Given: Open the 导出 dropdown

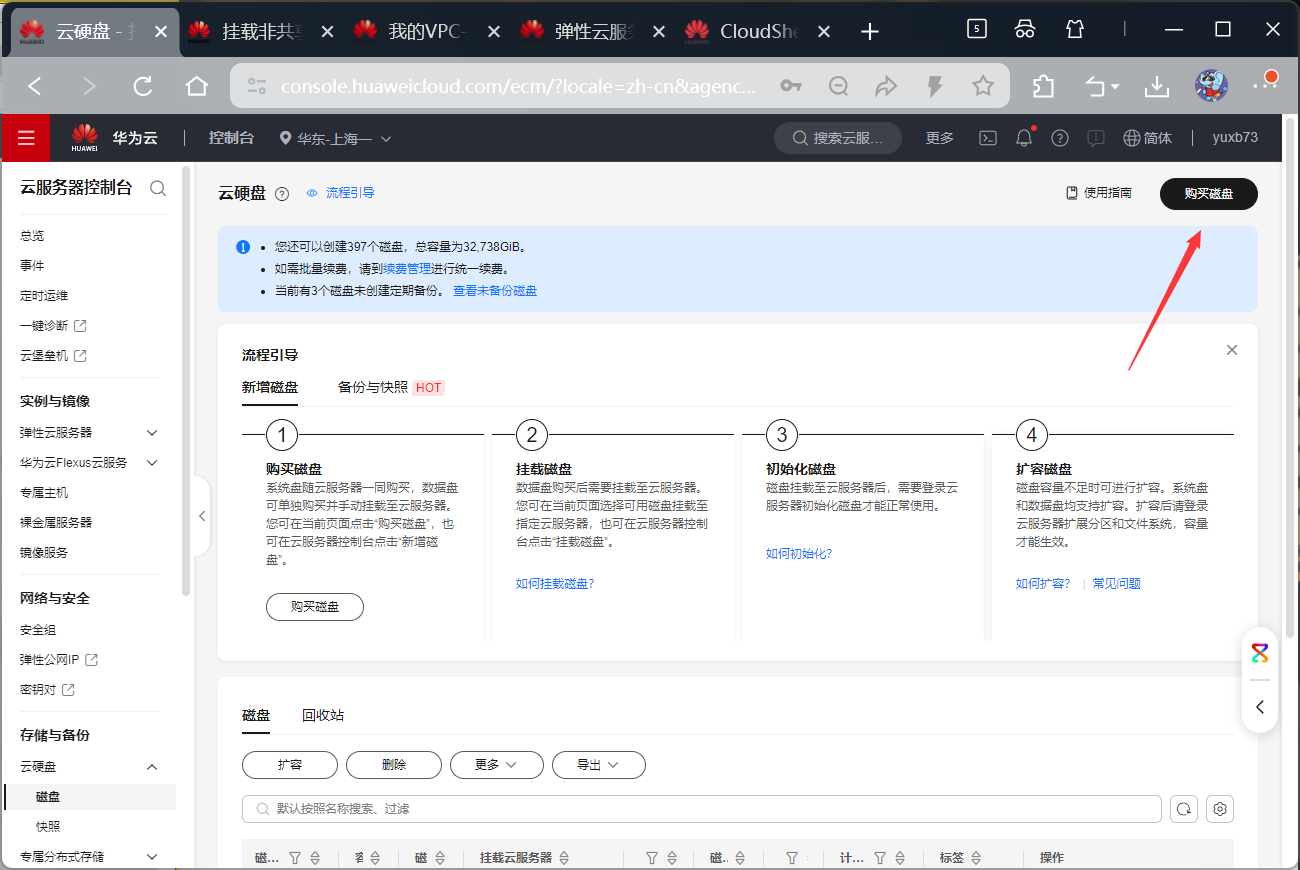Looking at the screenshot, I should pos(598,765).
